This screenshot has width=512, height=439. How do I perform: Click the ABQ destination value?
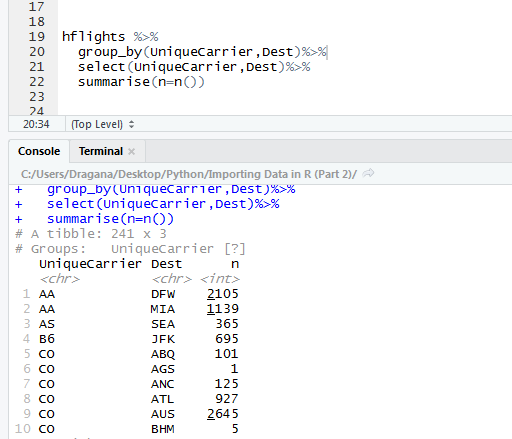tap(163, 354)
